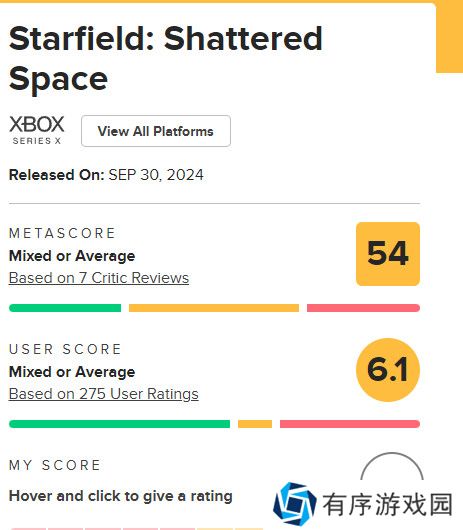Select yellow mixed segment of critic reviews bar
Image resolution: width=463 pixels, height=530 pixels.
pos(214,308)
